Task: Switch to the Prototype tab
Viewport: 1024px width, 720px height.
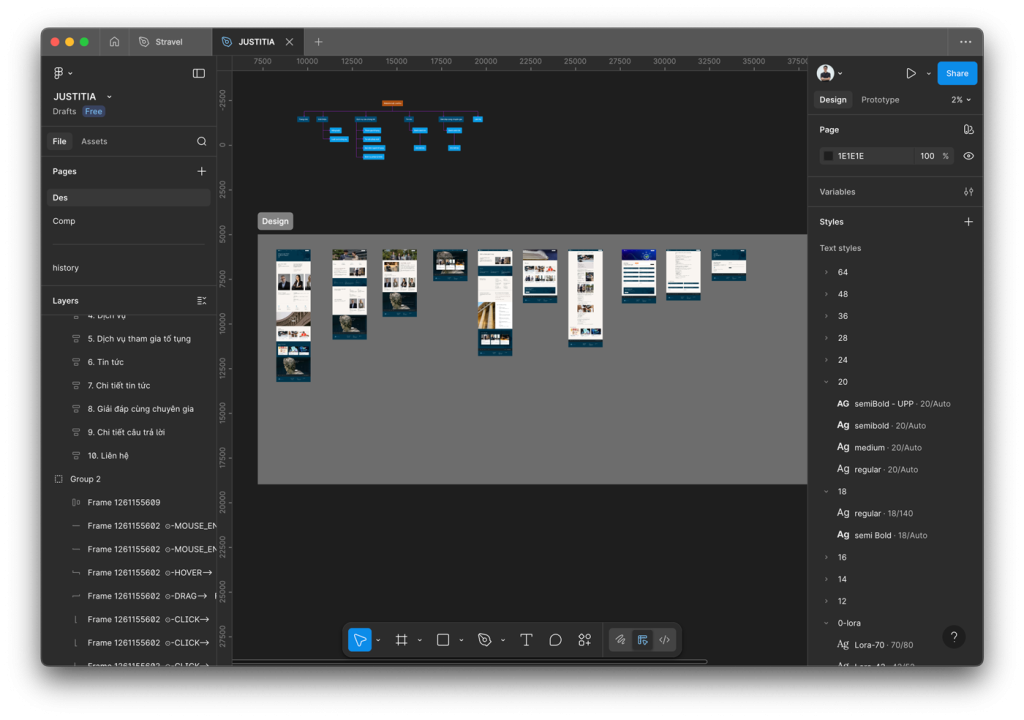Action: (880, 100)
